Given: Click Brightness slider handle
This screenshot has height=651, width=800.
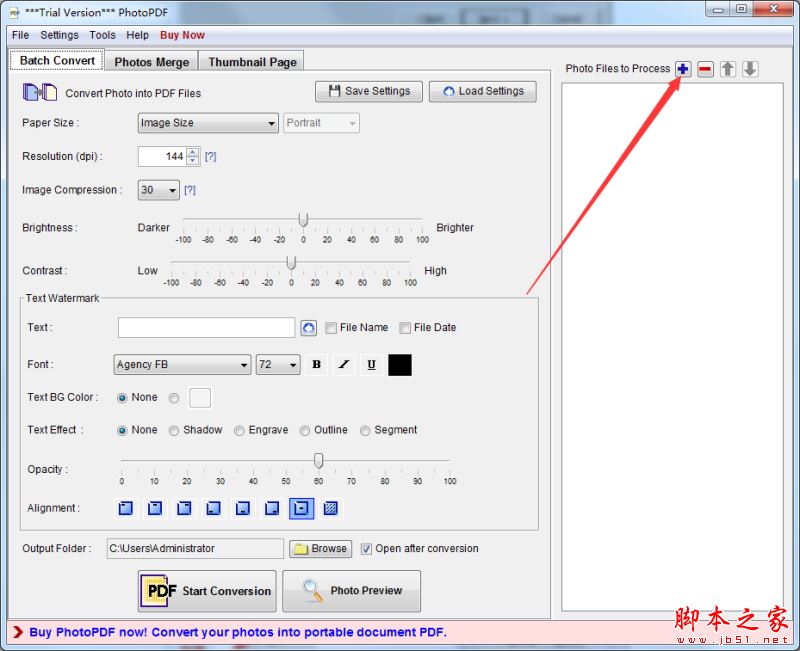Looking at the screenshot, I should coord(303,220).
